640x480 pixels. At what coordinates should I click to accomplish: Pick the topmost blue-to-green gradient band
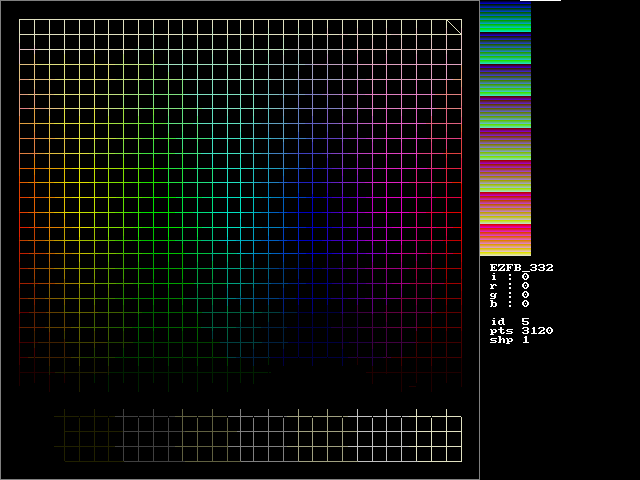click(x=505, y=16)
